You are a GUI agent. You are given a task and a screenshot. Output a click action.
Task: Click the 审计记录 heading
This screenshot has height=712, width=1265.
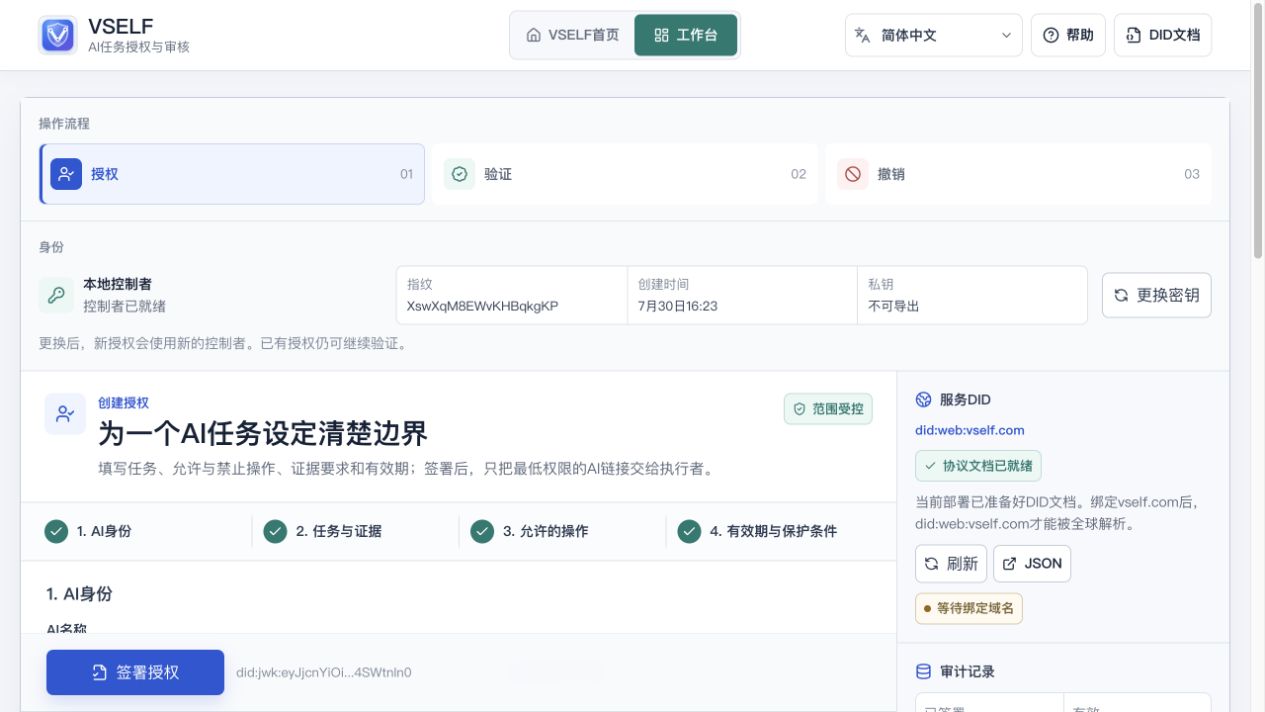[967, 672]
